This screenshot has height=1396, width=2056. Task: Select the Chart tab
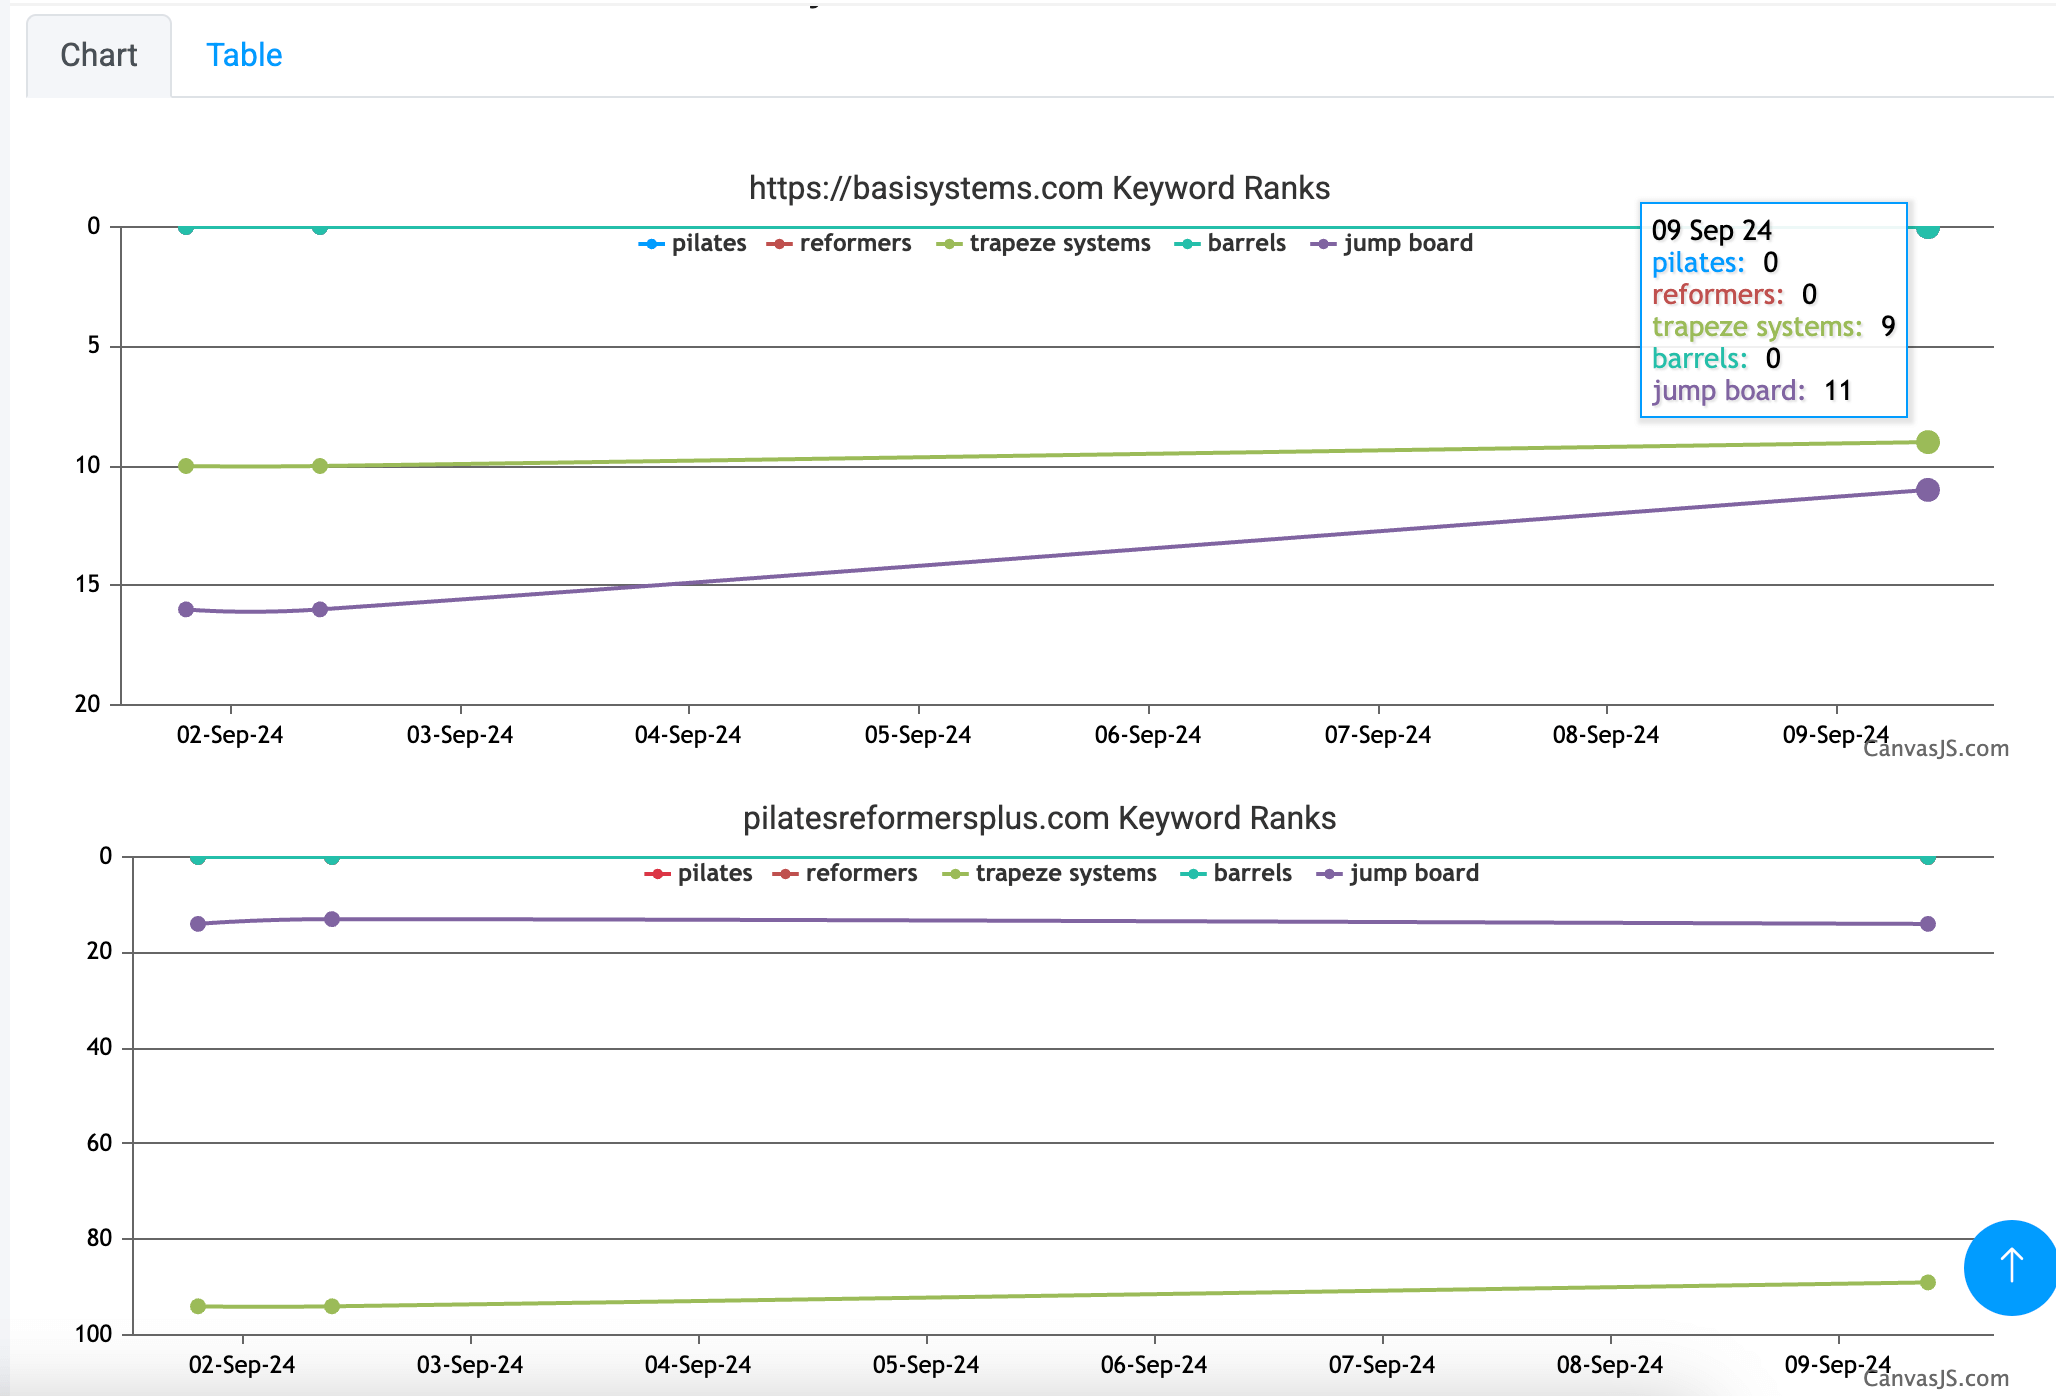click(x=98, y=55)
